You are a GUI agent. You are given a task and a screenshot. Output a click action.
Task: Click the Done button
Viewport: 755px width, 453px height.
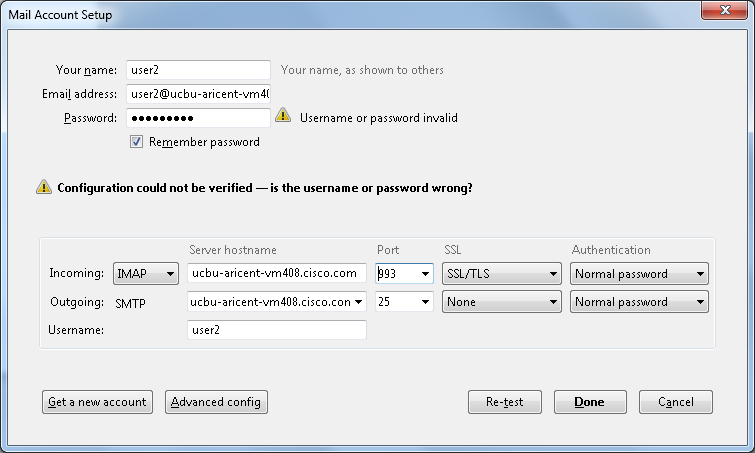pos(589,402)
